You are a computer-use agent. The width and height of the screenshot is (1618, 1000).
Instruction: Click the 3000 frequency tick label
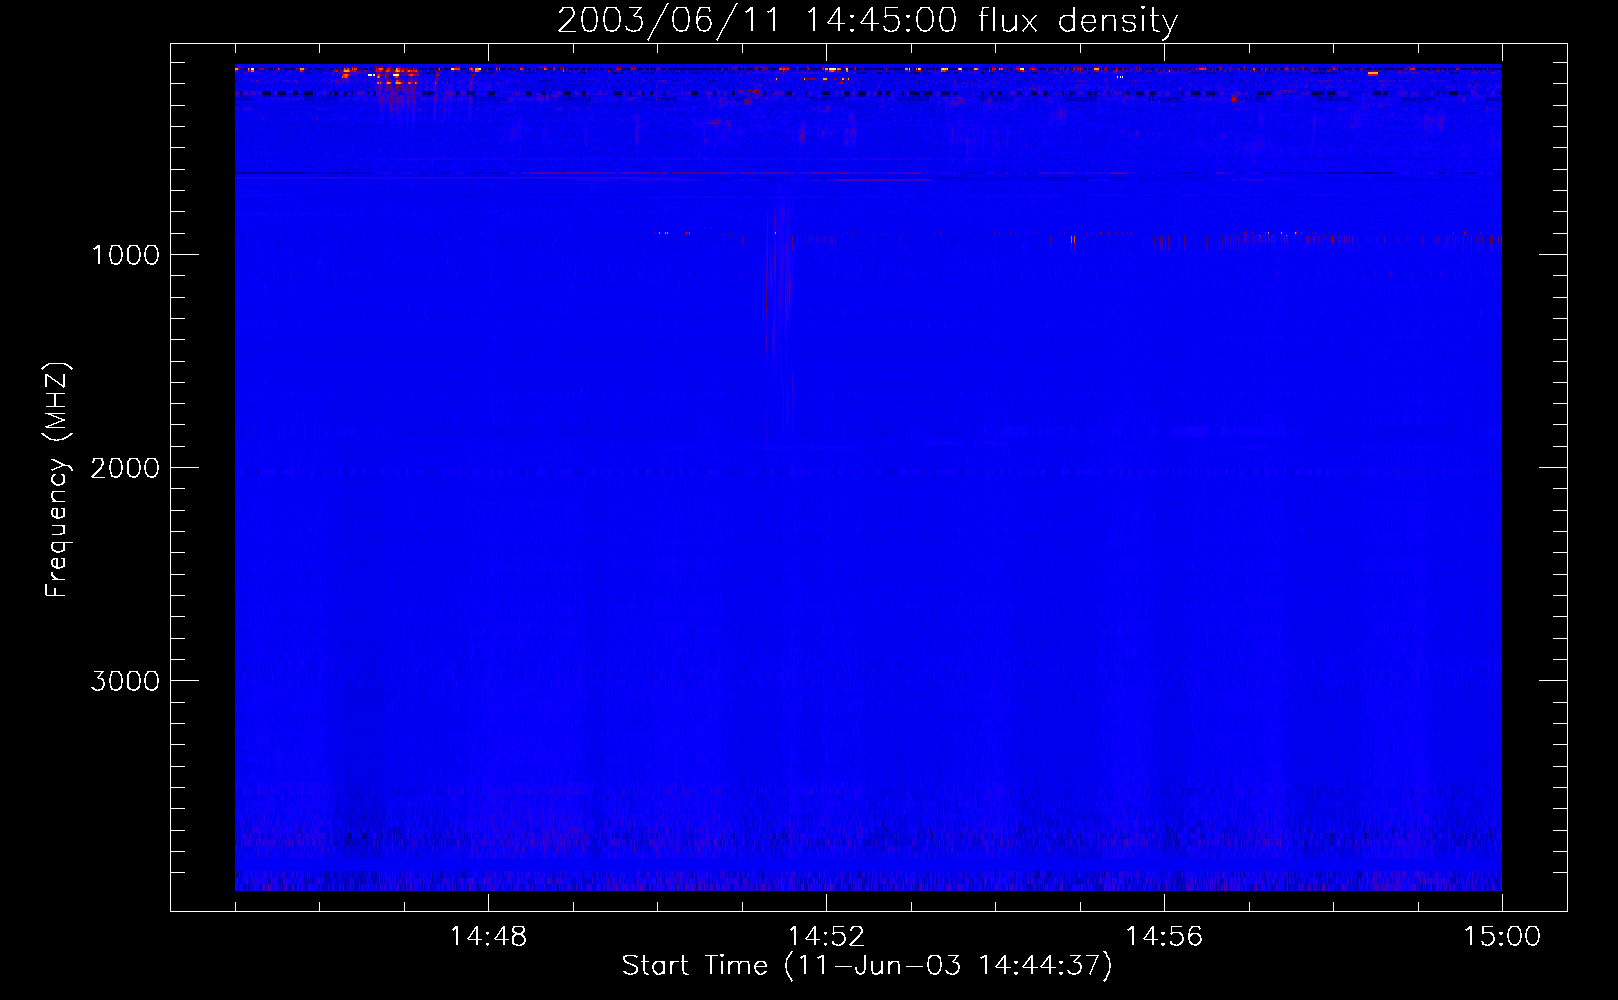[x=125, y=681]
